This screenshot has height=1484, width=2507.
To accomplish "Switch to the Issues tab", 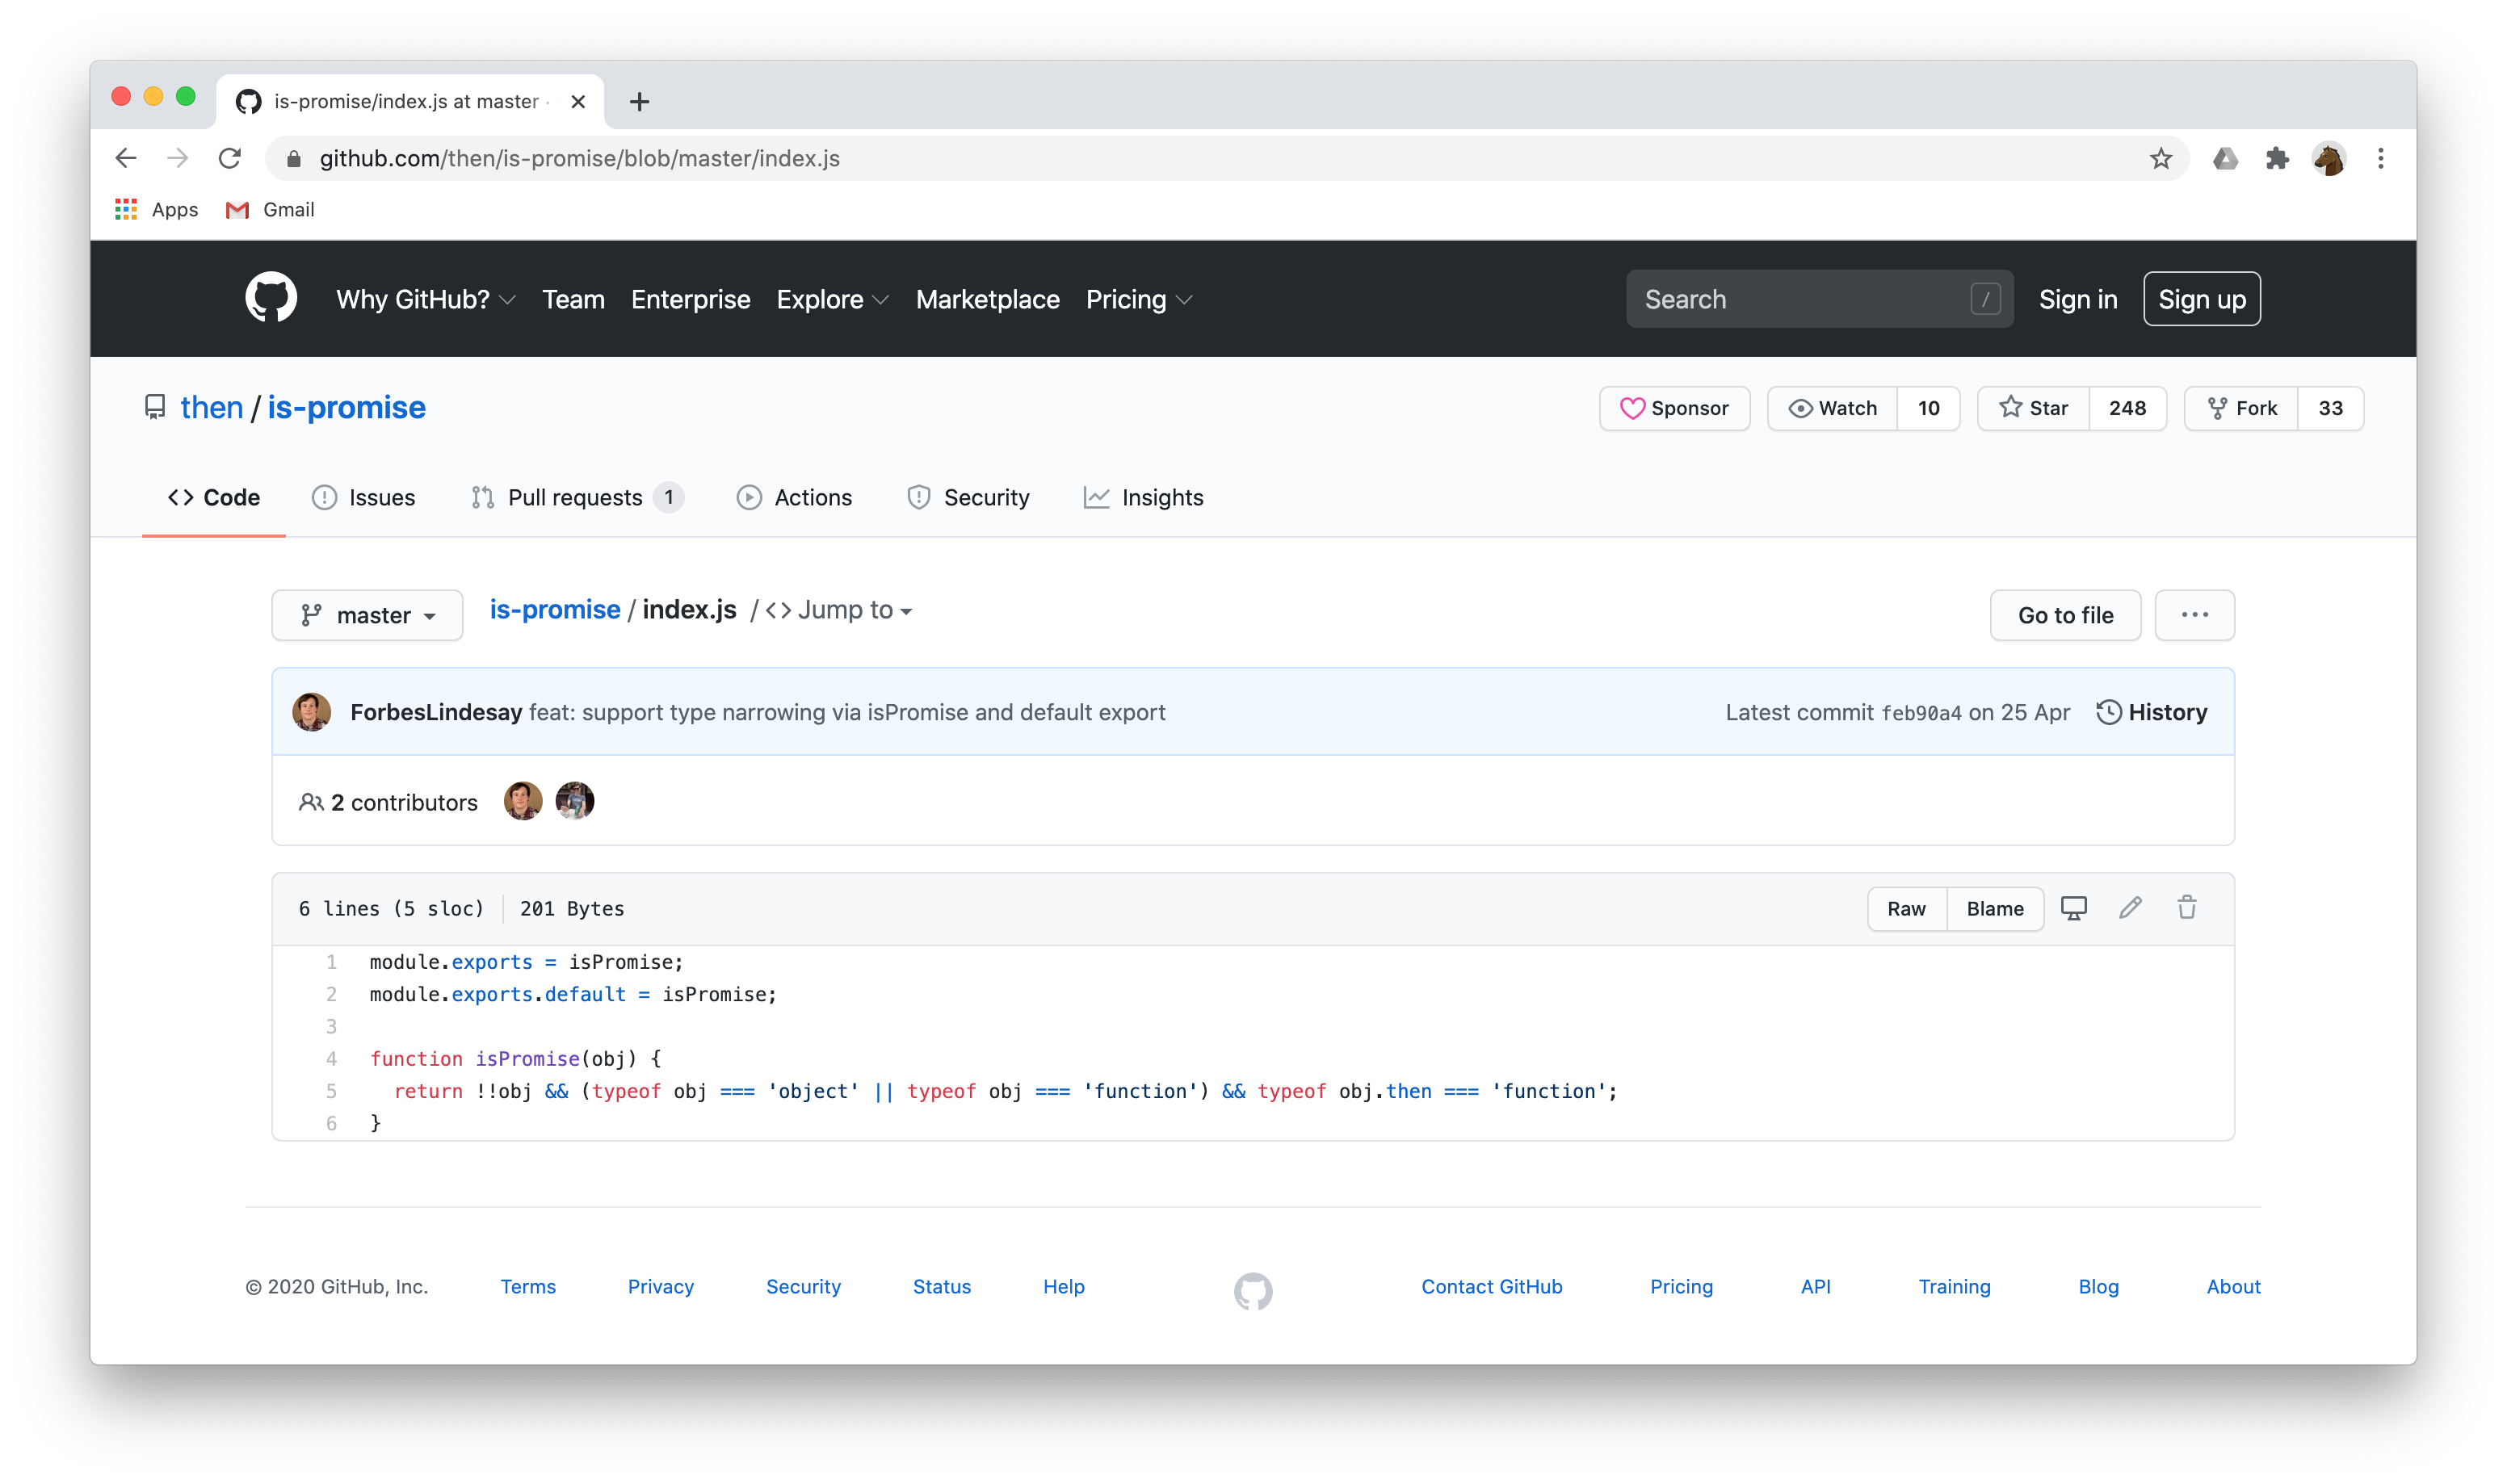I will coord(364,497).
